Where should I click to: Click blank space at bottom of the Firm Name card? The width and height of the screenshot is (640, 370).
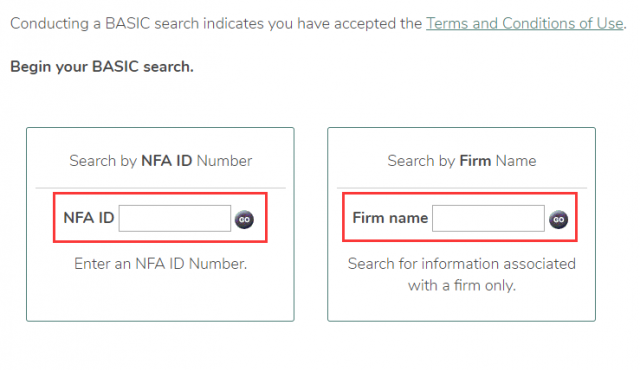462,308
